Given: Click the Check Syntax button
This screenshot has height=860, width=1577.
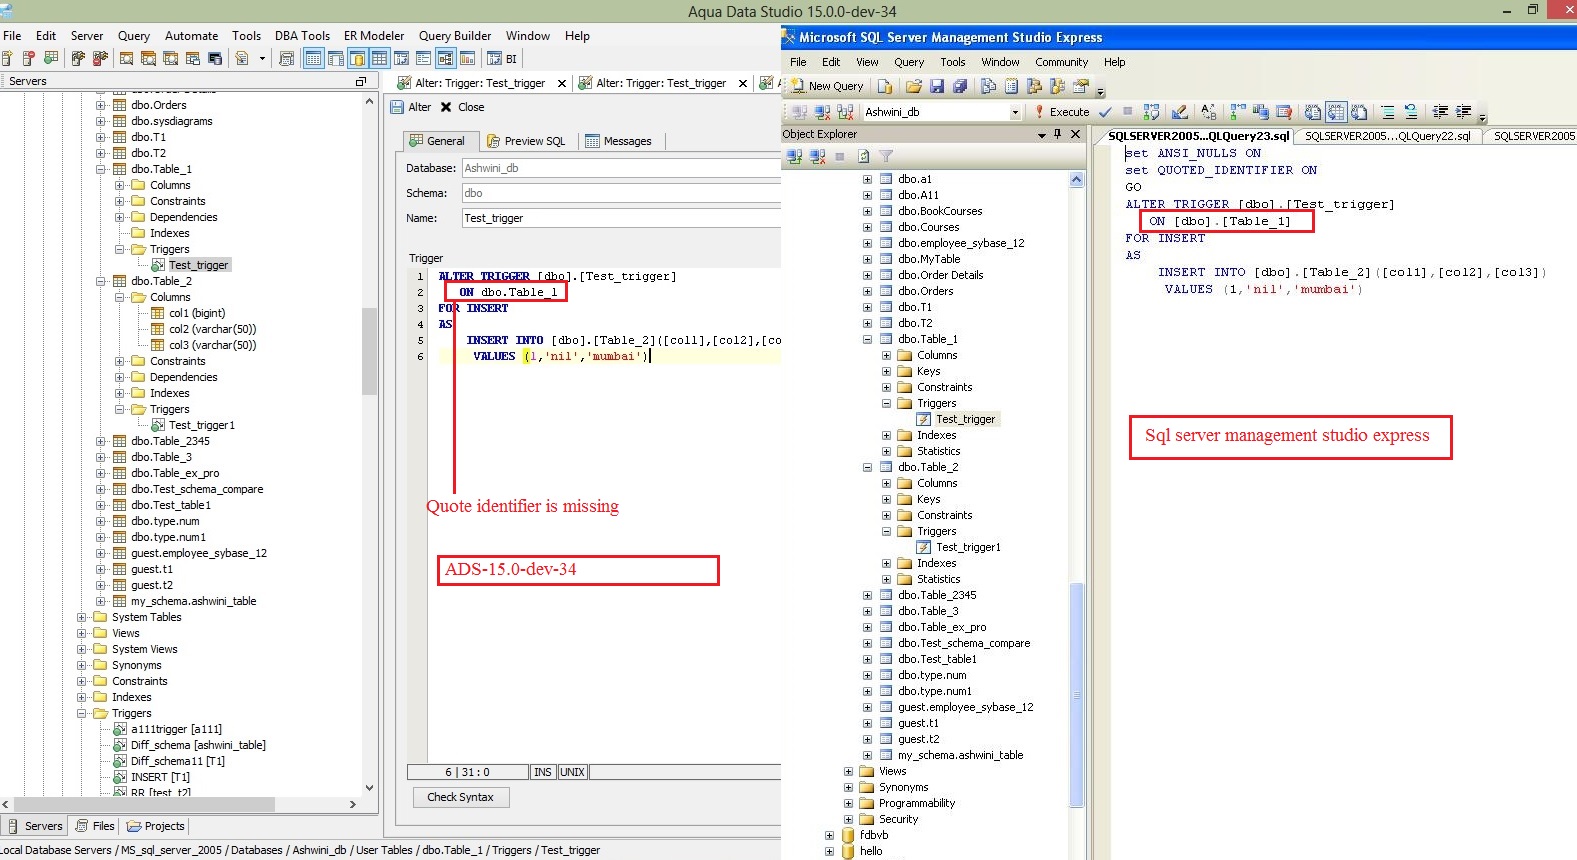Looking at the screenshot, I should [x=460, y=797].
